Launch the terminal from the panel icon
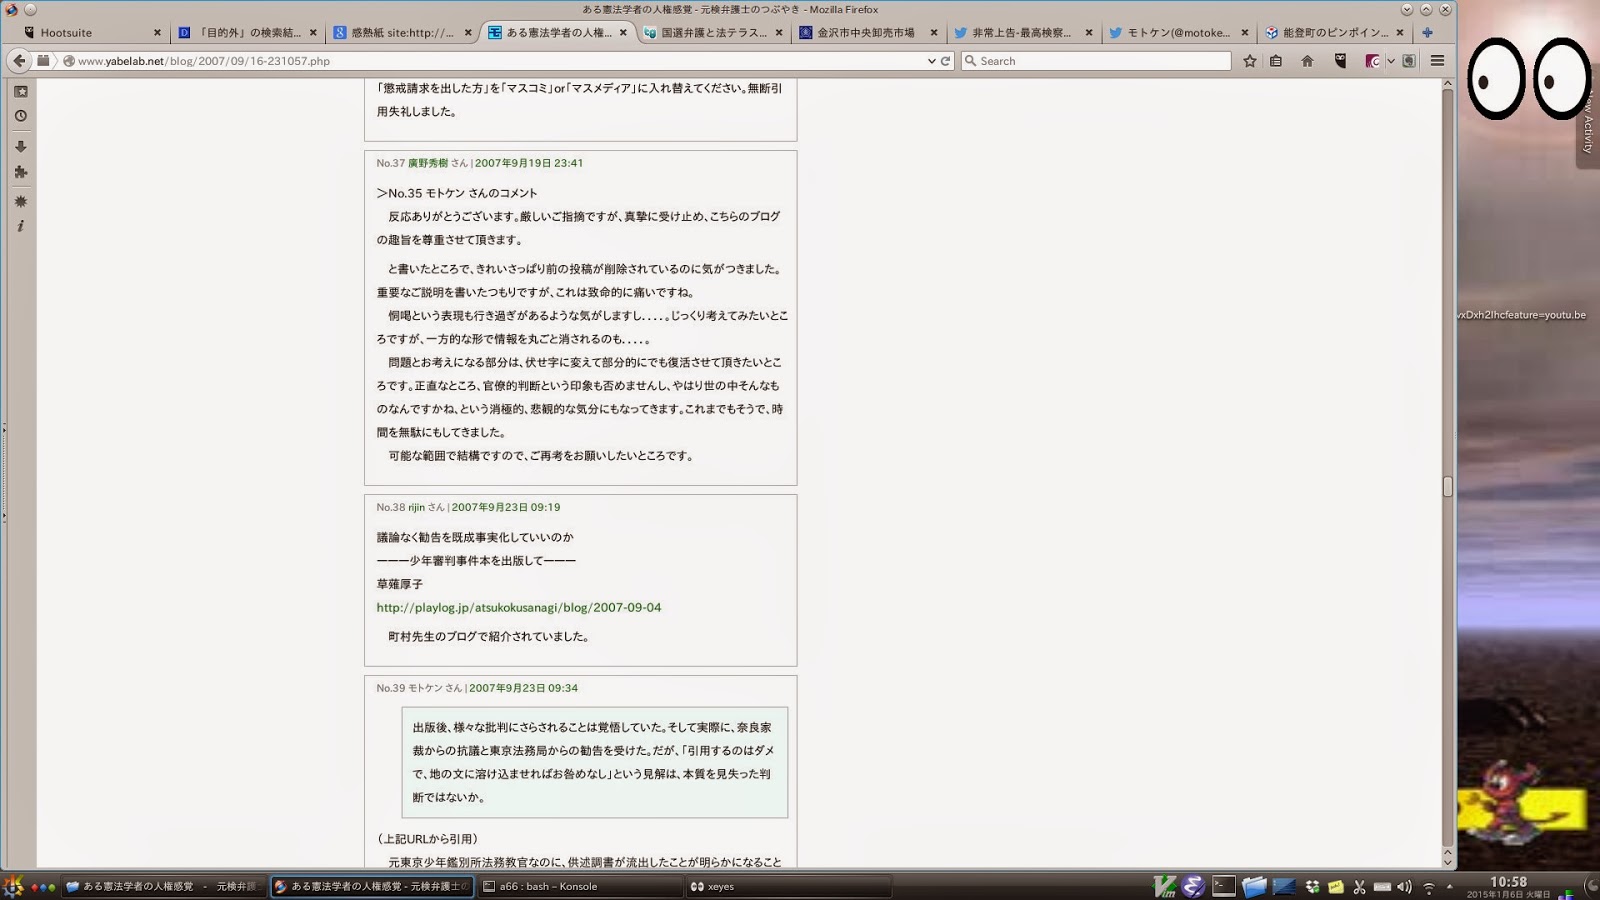The height and width of the screenshot is (900, 1600). click(1224, 886)
